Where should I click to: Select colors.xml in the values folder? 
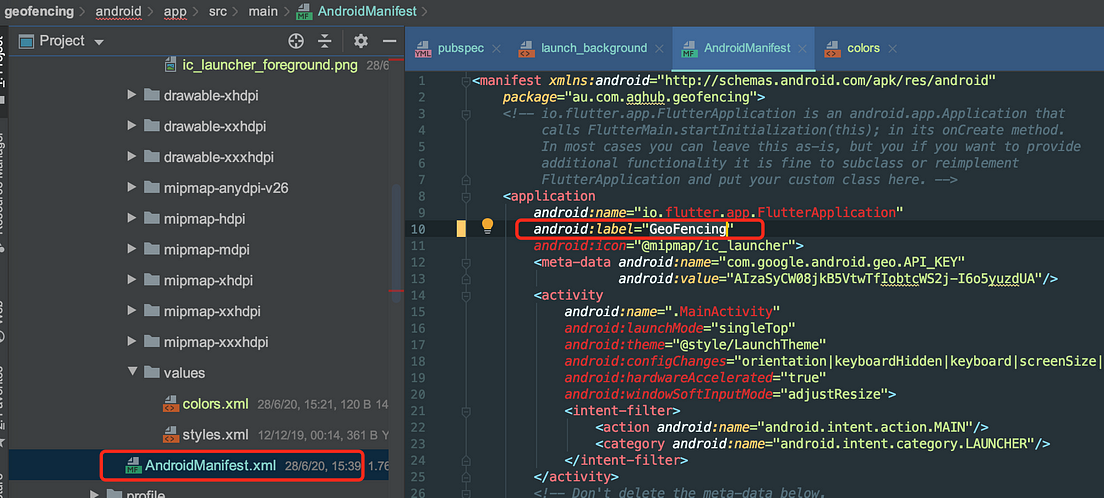point(215,404)
